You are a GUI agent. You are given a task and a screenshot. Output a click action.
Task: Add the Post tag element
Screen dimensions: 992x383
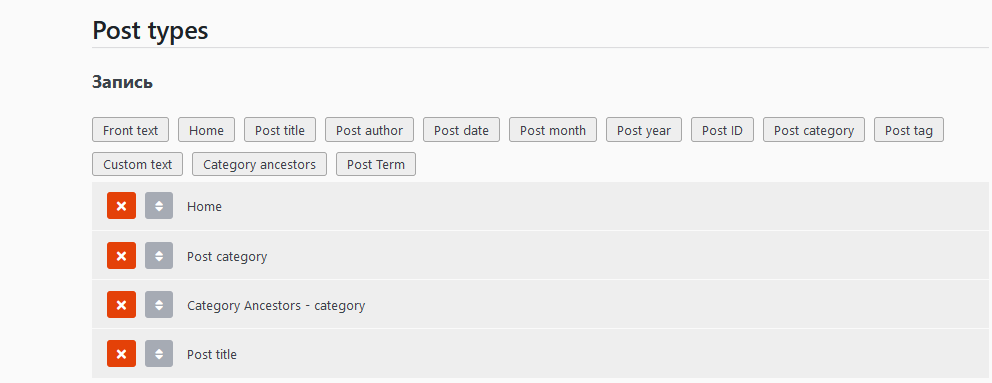click(x=908, y=130)
